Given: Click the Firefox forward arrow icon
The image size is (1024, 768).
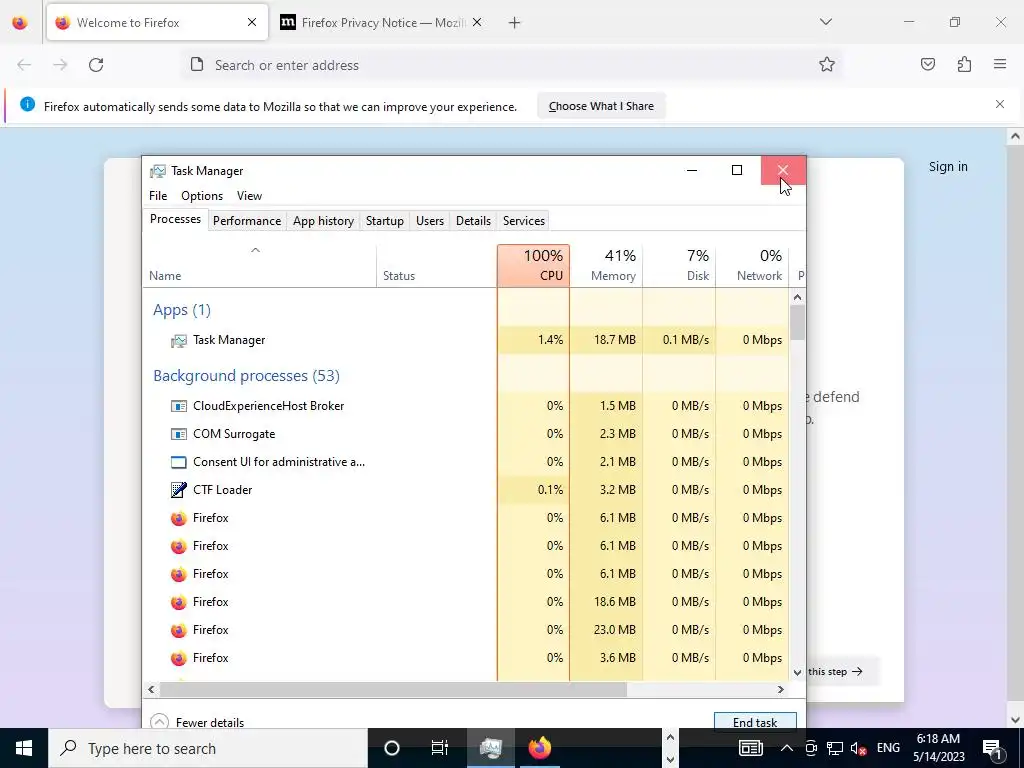Looking at the screenshot, I should 60,65.
